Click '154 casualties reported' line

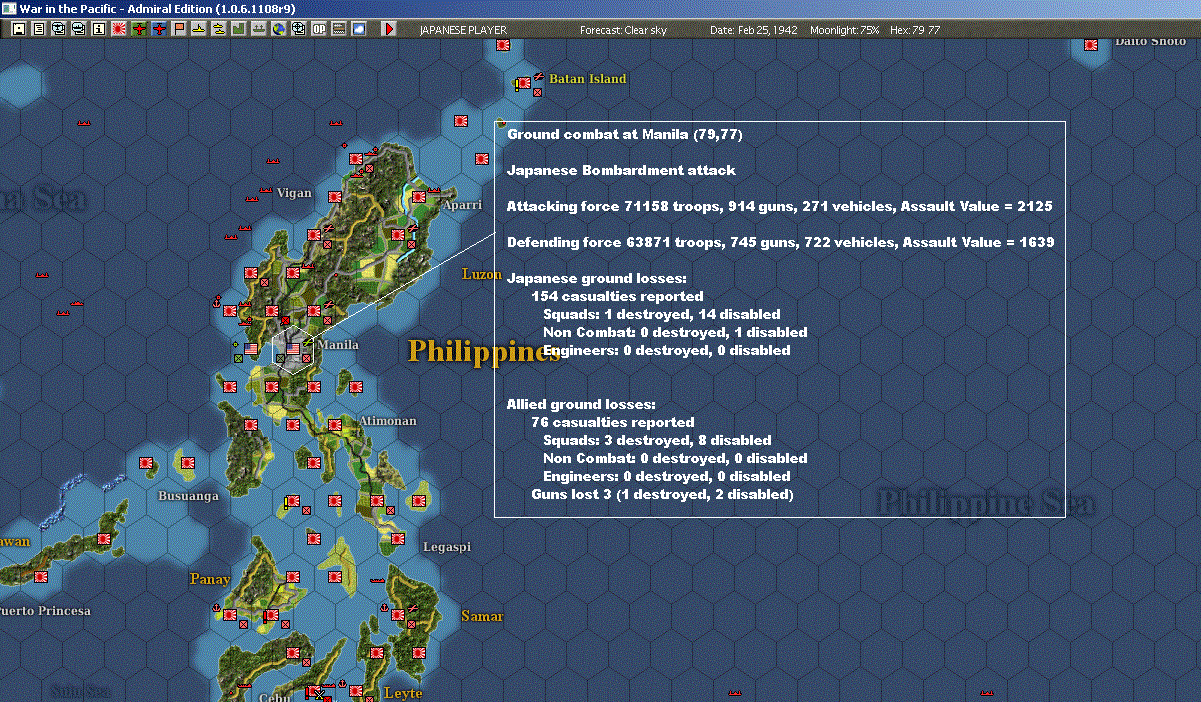click(x=617, y=296)
